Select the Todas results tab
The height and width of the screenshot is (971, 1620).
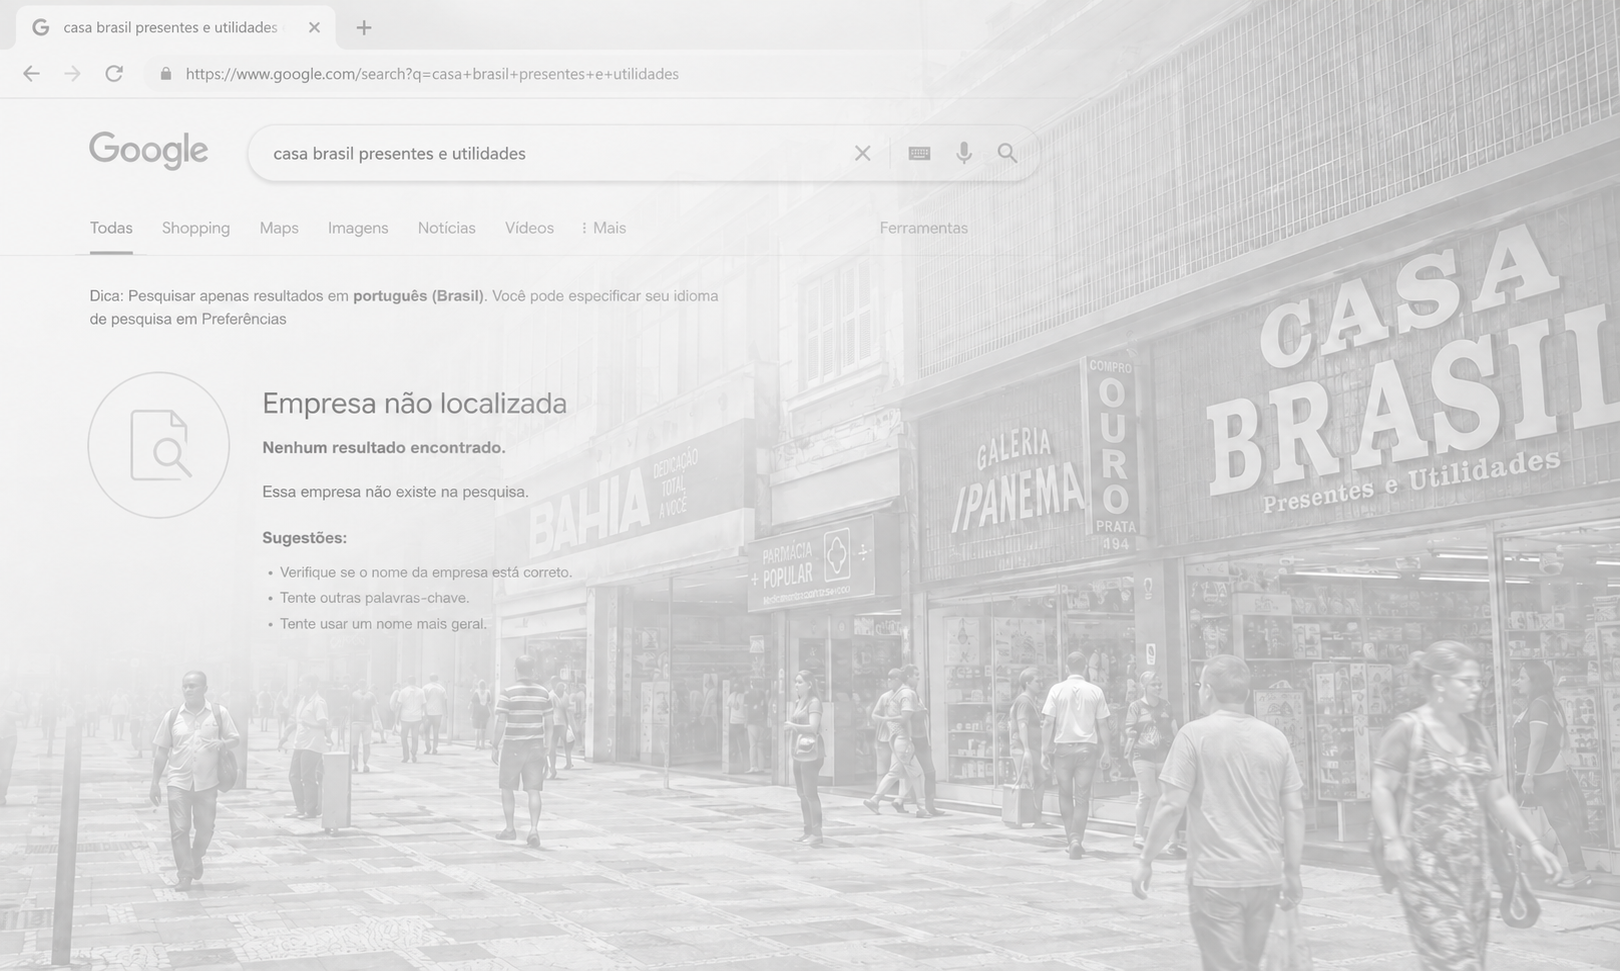(x=111, y=228)
